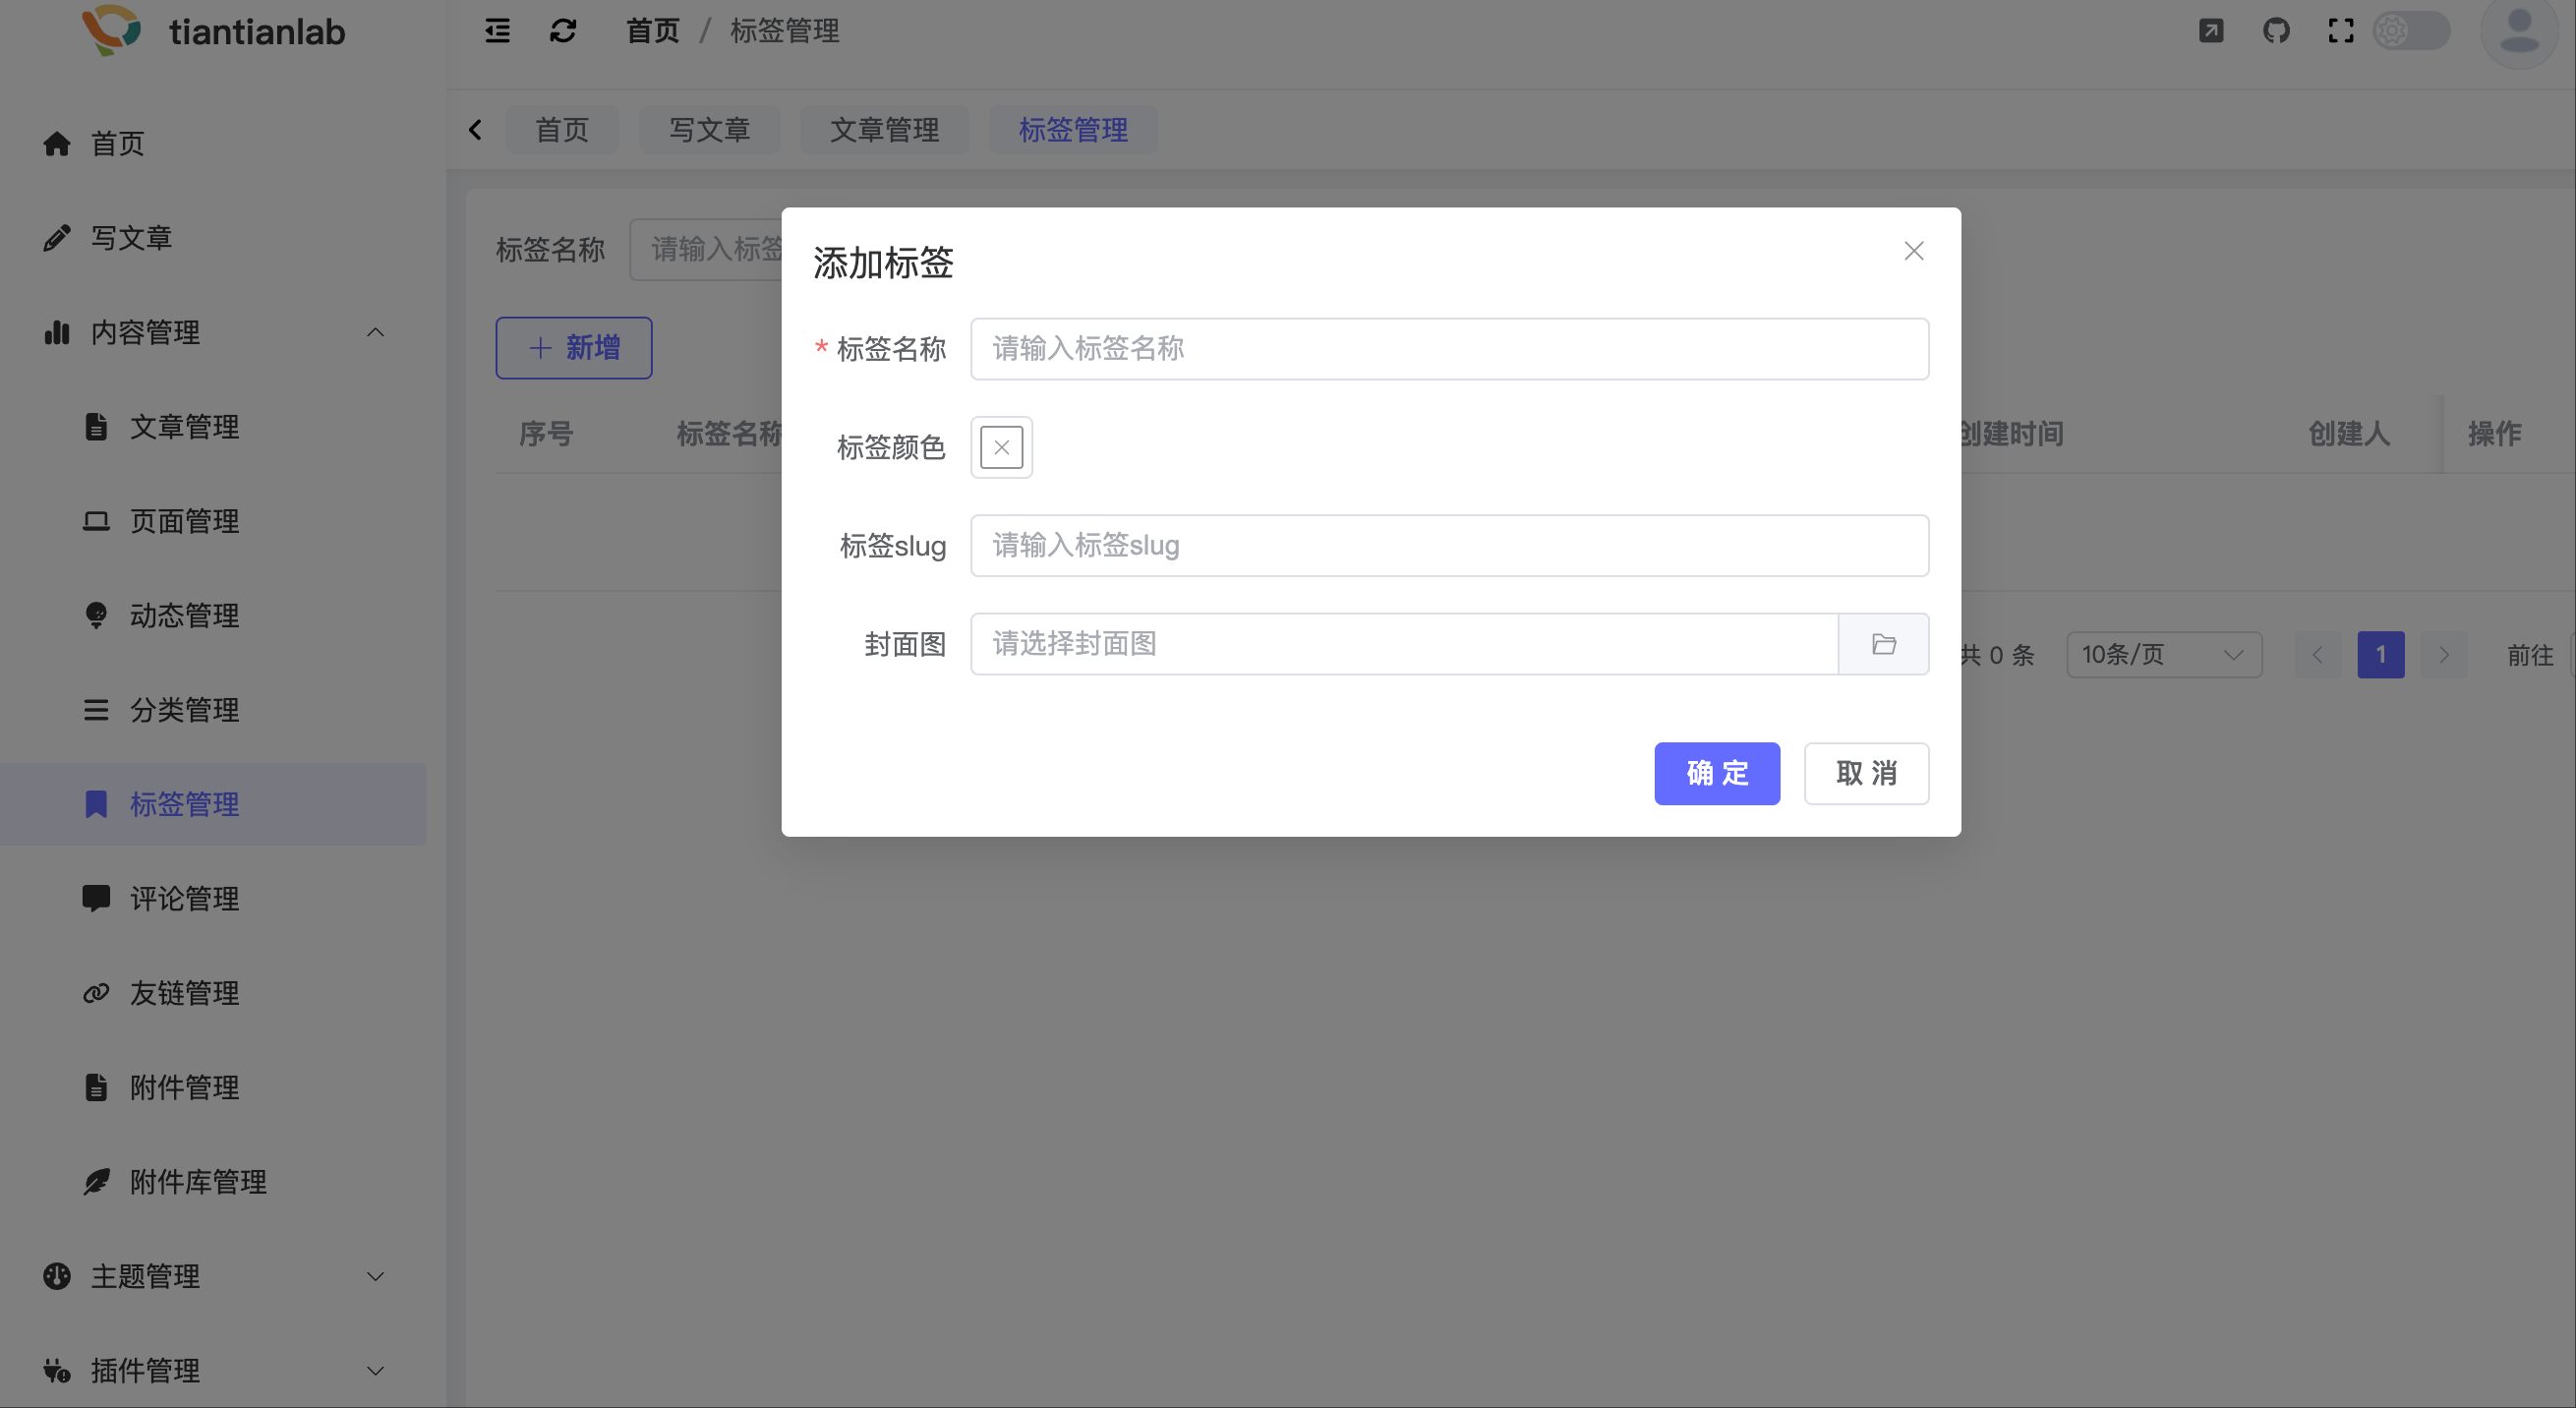
Task: Click the 标签名称 input in the dialog
Action: click(1449, 349)
